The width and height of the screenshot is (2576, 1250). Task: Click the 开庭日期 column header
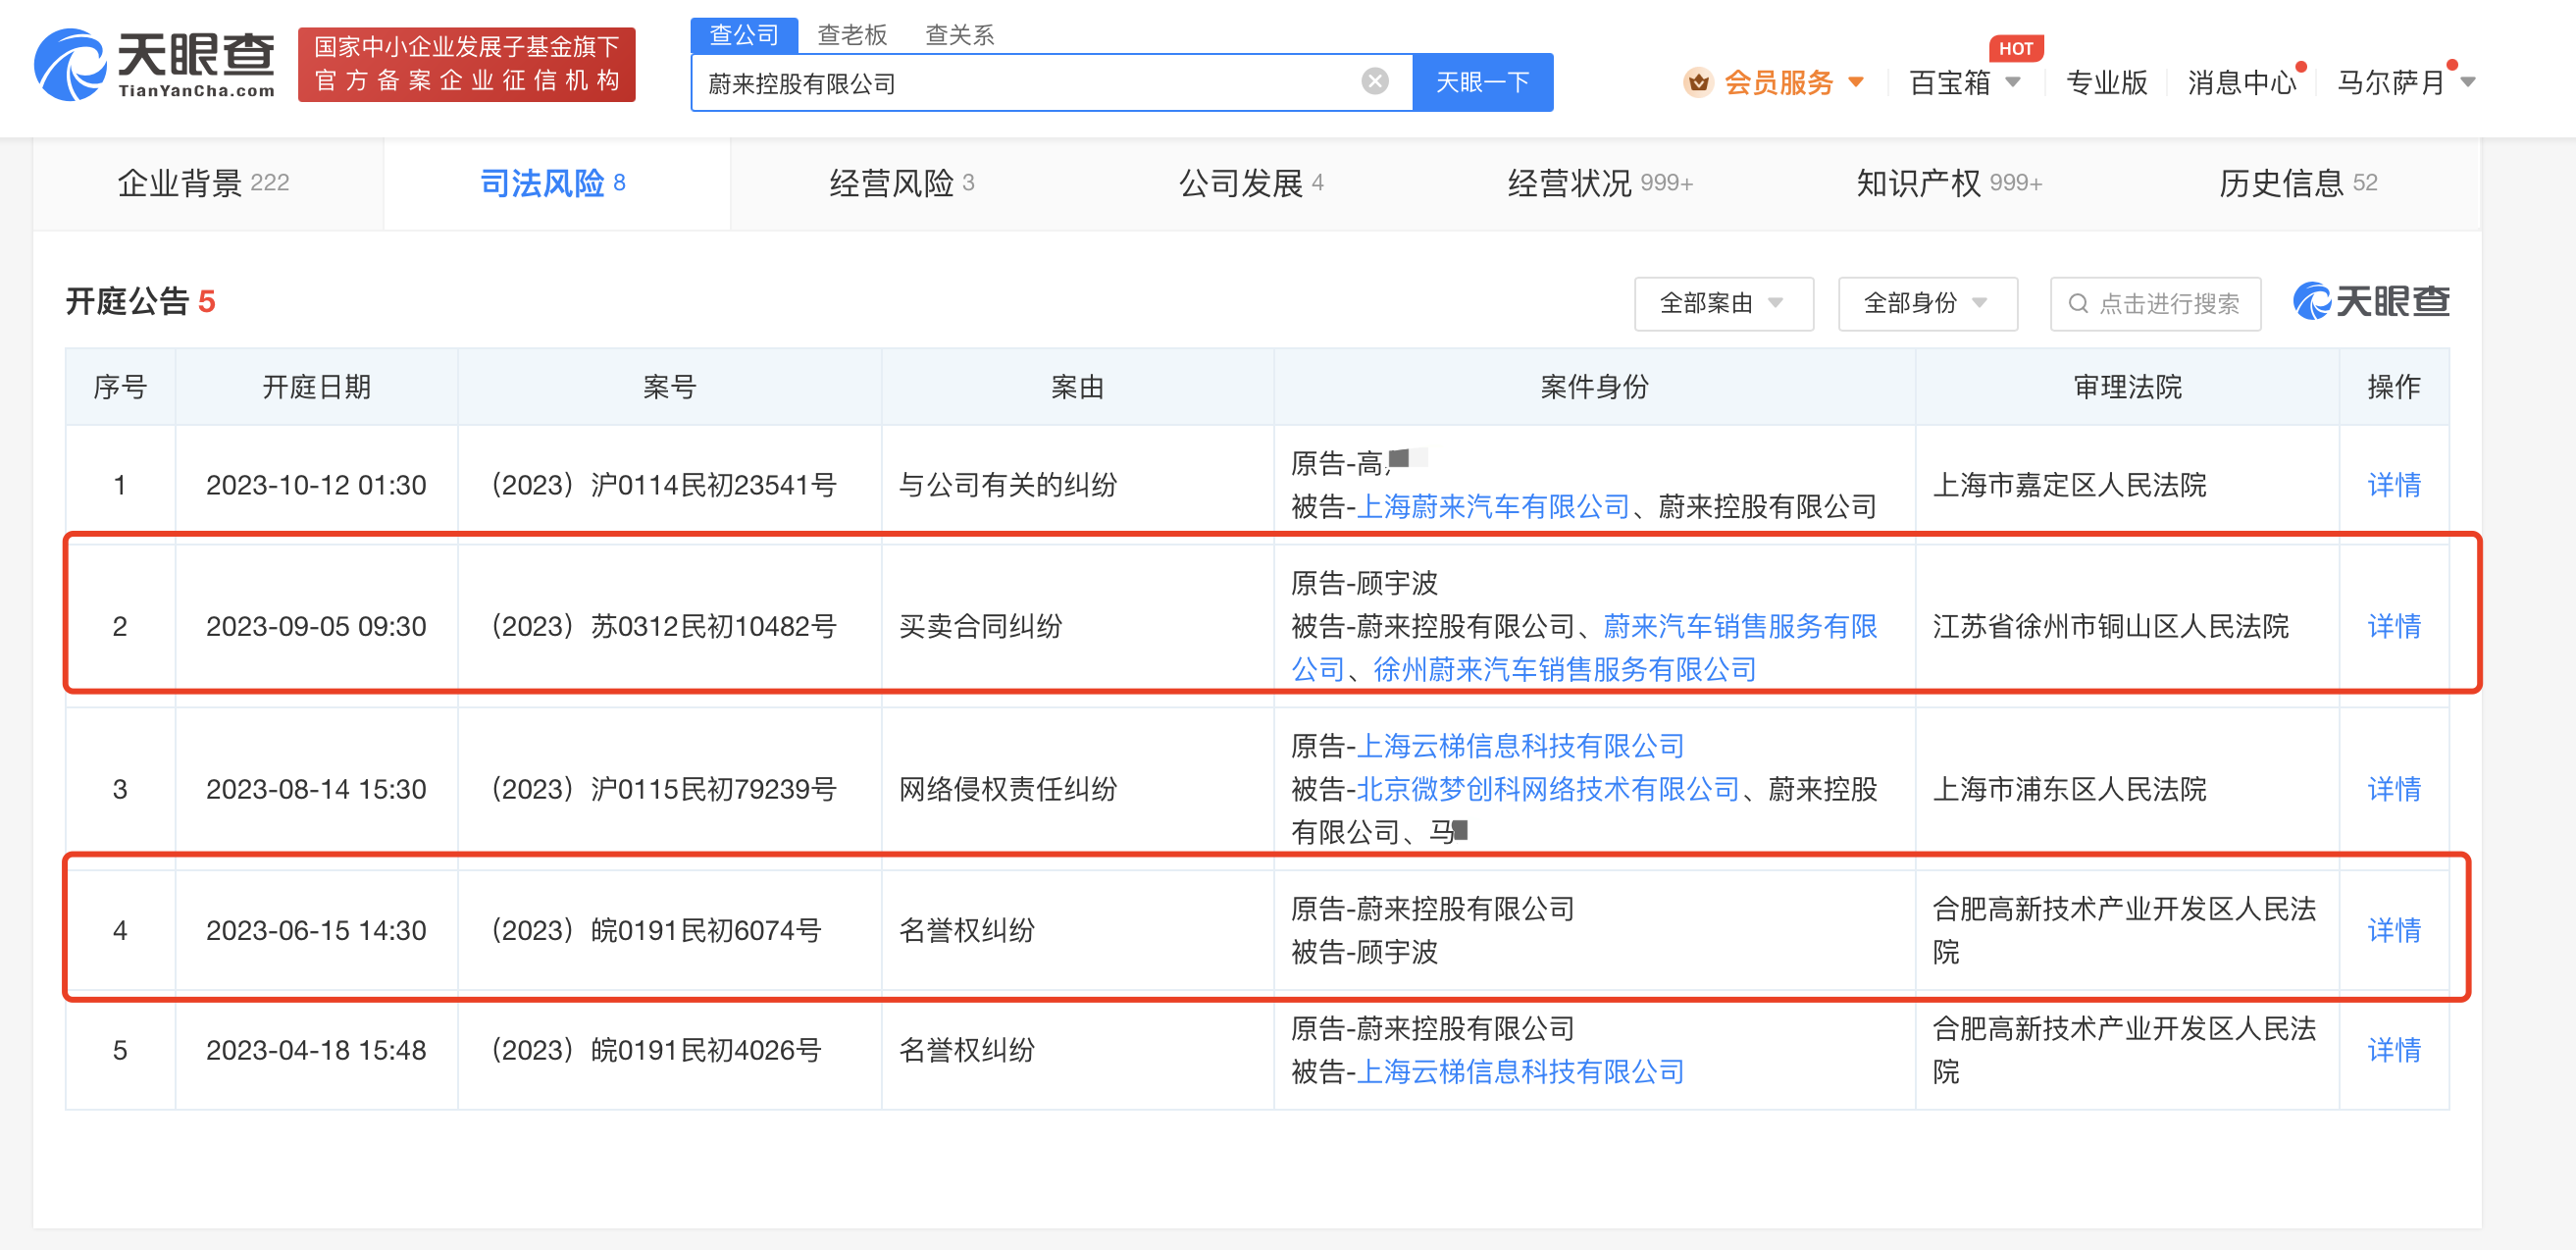(316, 387)
